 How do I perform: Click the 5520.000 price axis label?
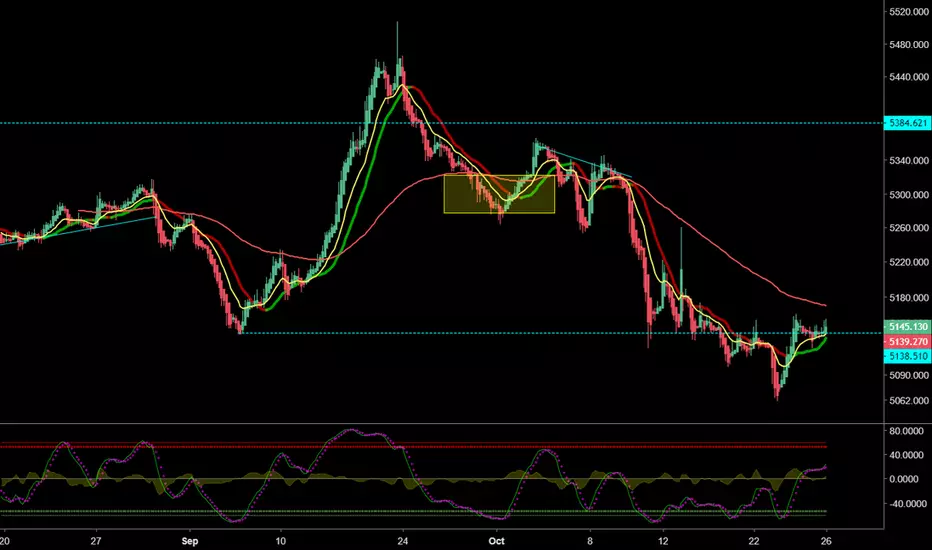(x=909, y=11)
